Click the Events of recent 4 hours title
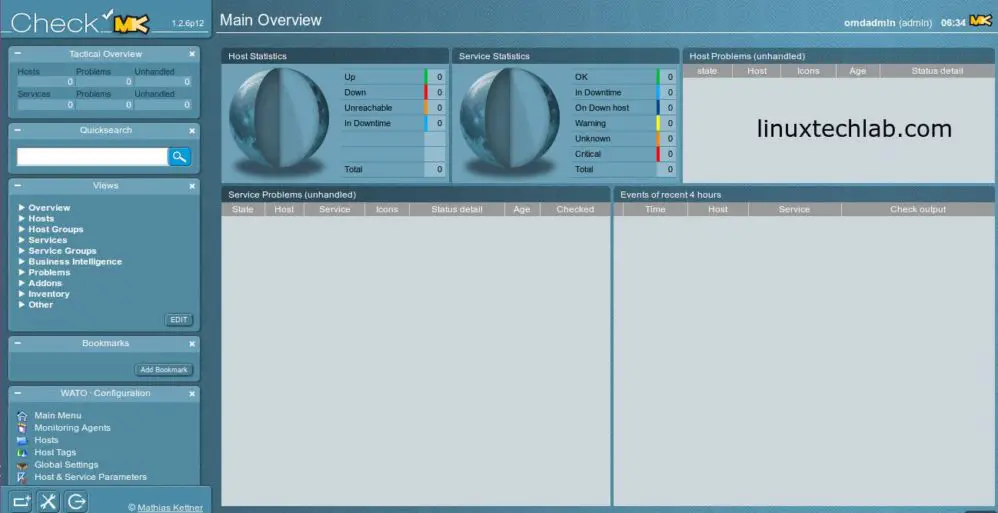 (671, 195)
